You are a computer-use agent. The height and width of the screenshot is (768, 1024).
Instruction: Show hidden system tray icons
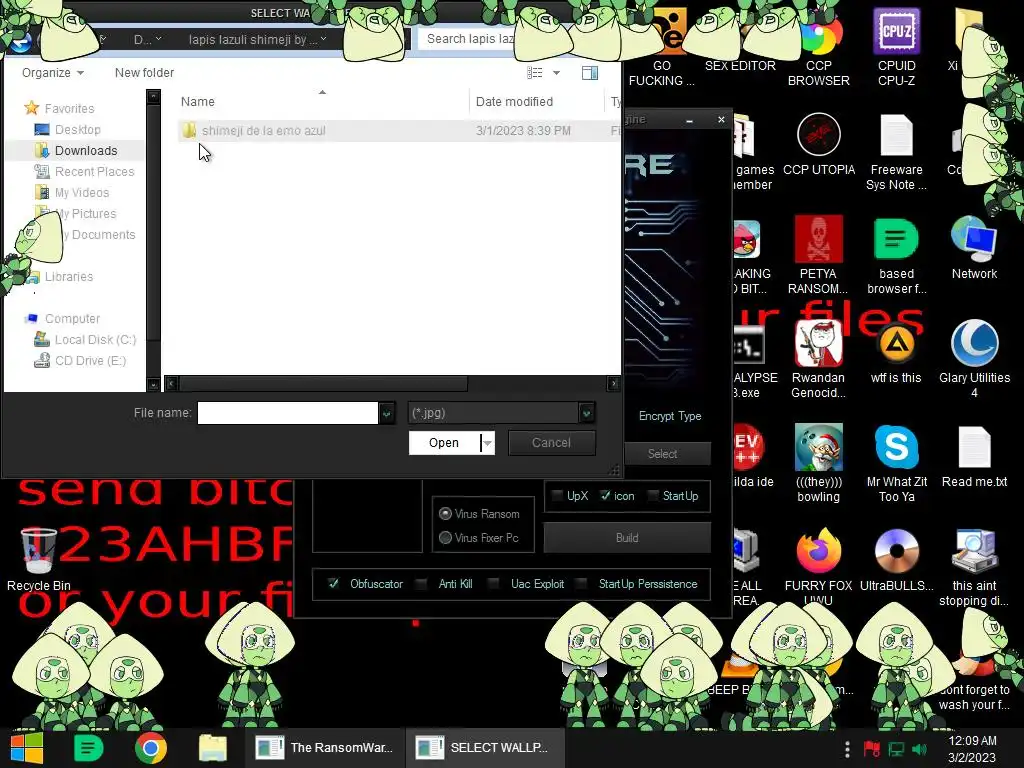click(x=847, y=749)
